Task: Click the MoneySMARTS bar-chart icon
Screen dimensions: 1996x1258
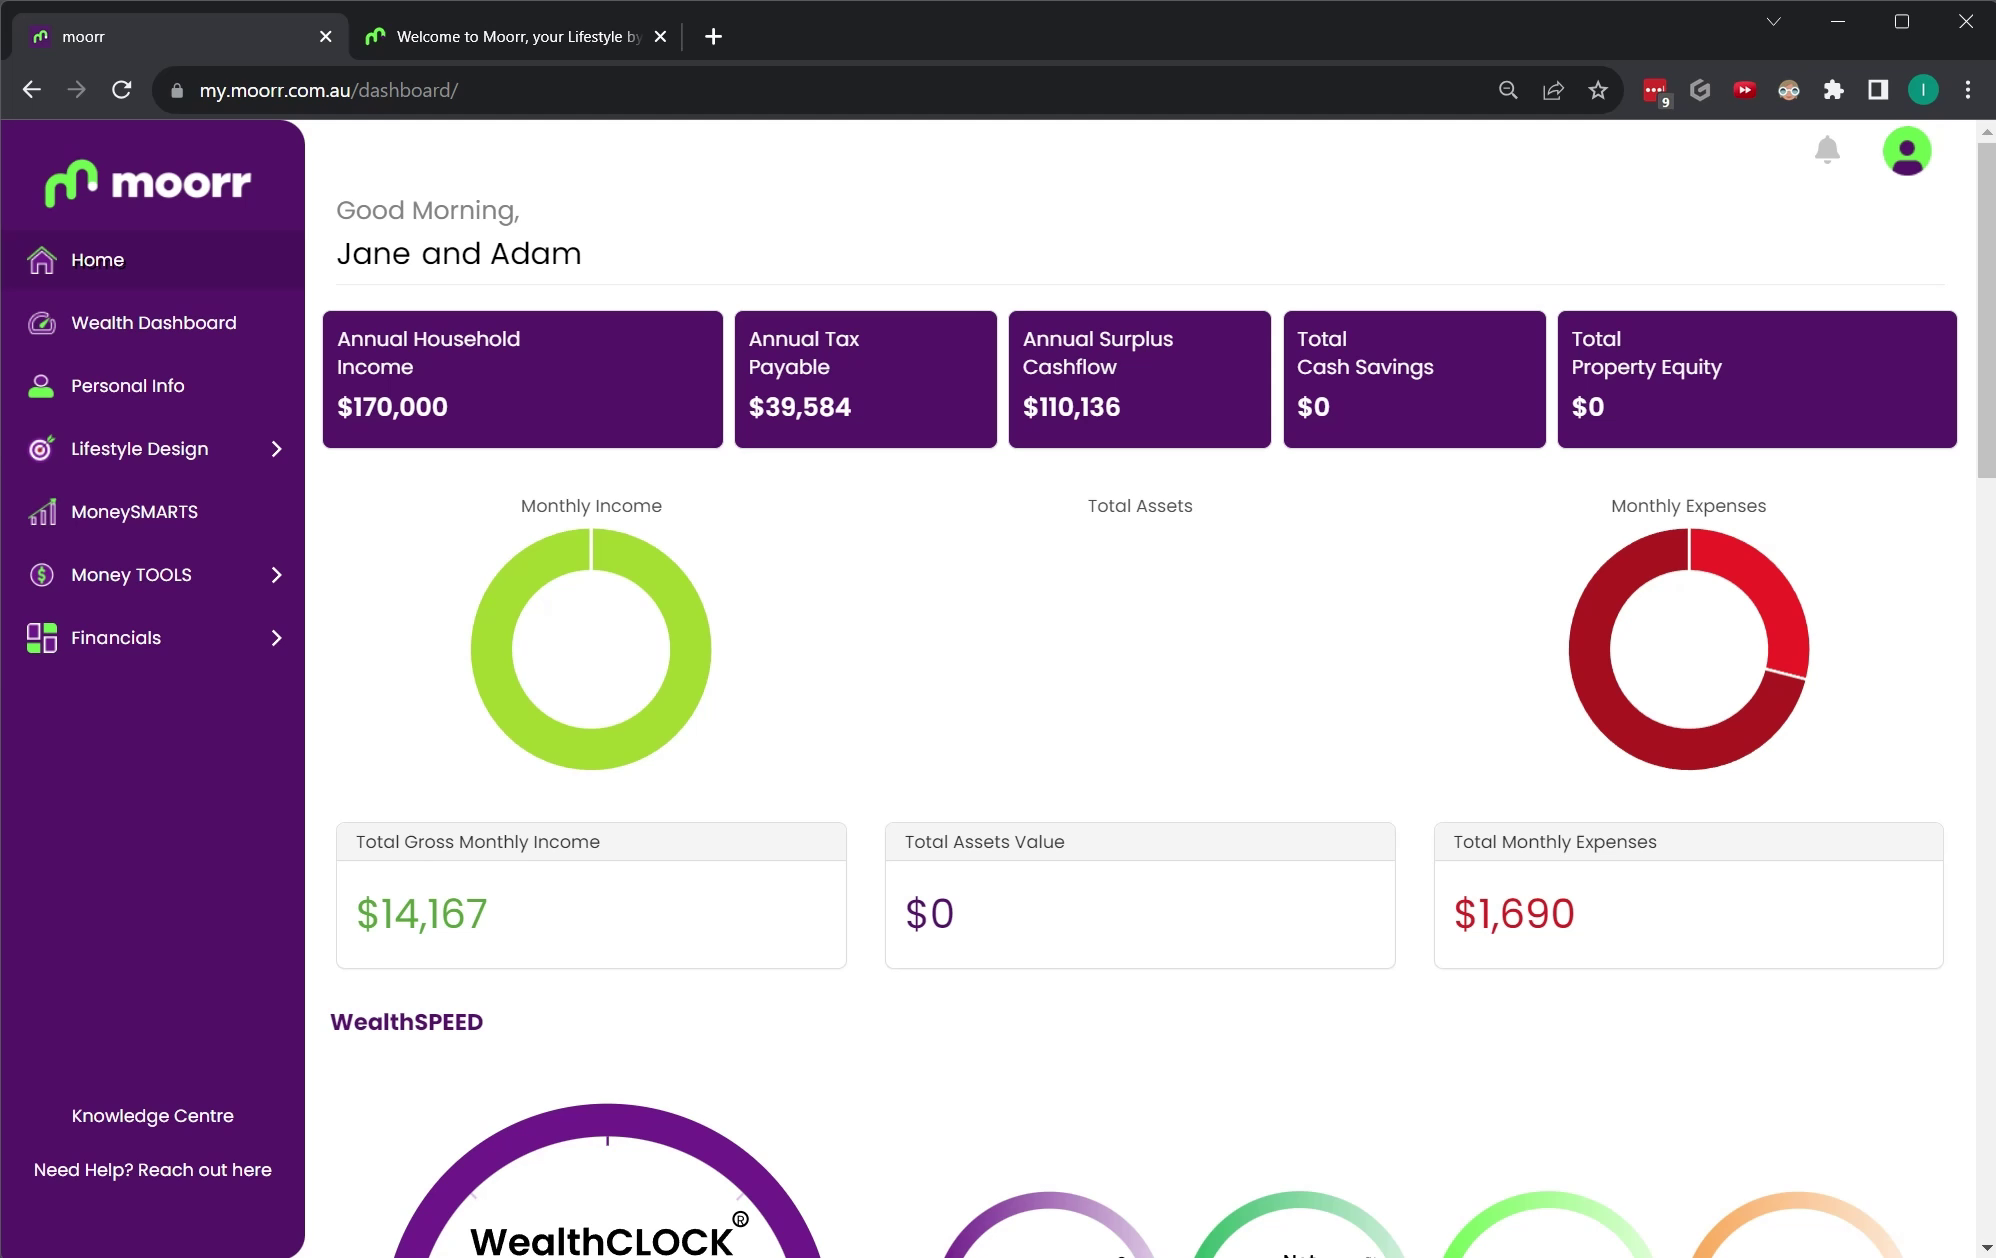Action: tap(42, 512)
